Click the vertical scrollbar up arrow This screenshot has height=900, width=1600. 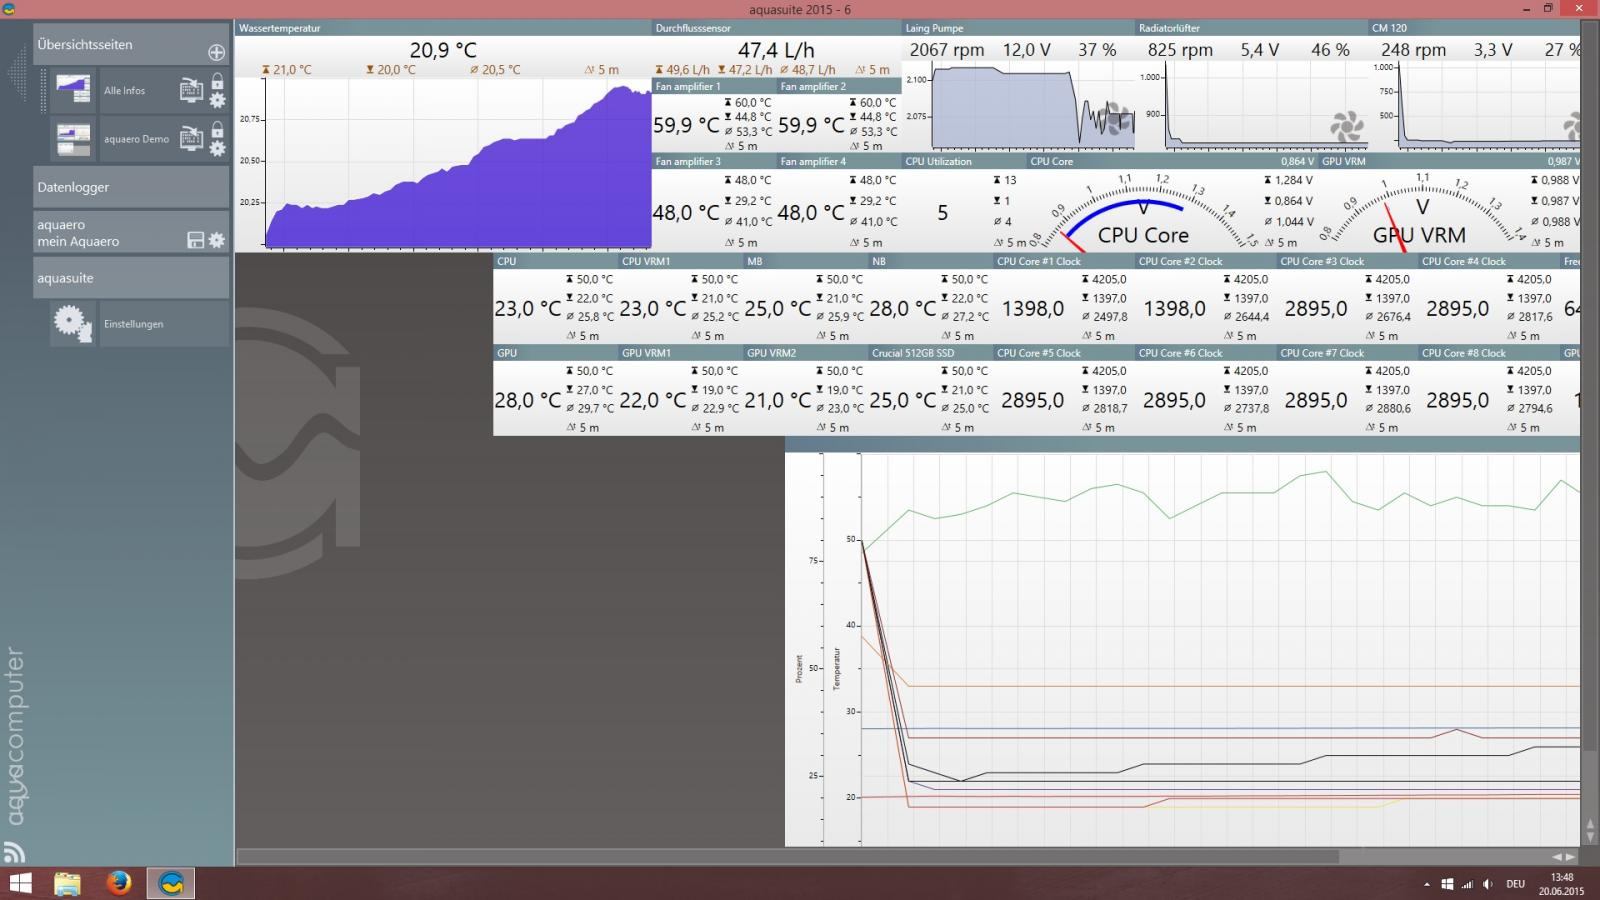coord(1590,824)
